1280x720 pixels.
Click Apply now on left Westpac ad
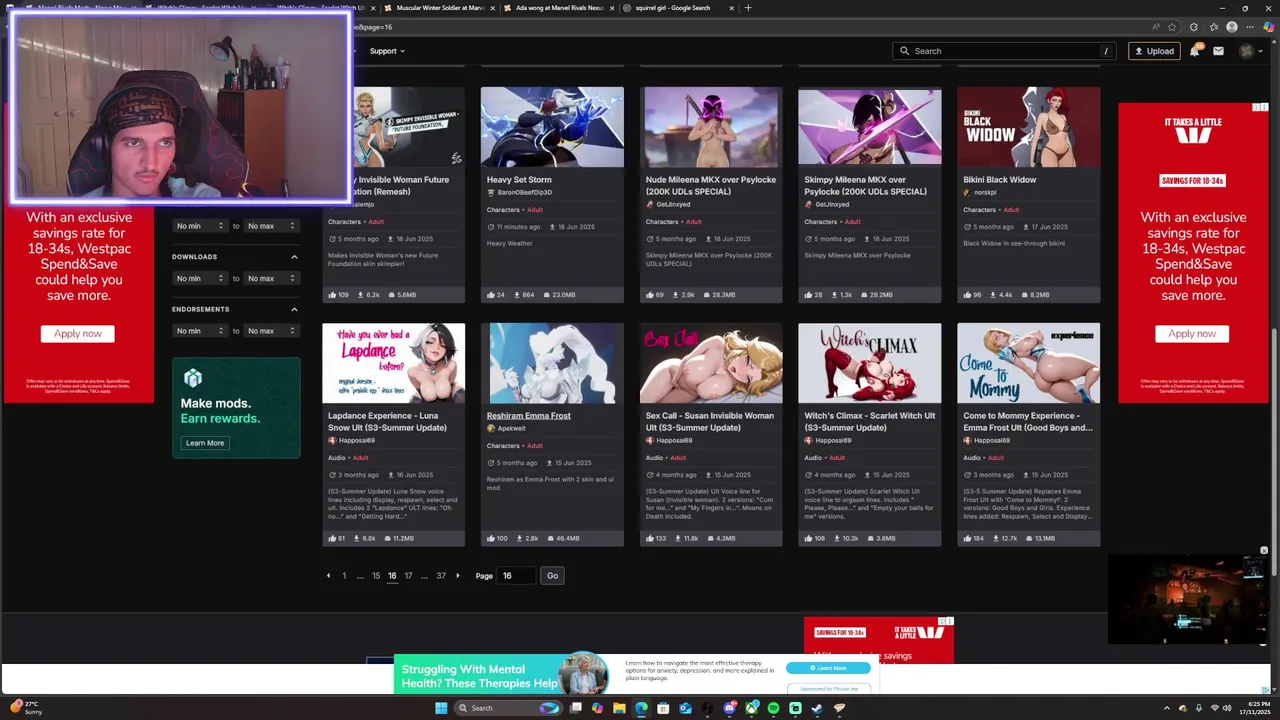(78, 334)
